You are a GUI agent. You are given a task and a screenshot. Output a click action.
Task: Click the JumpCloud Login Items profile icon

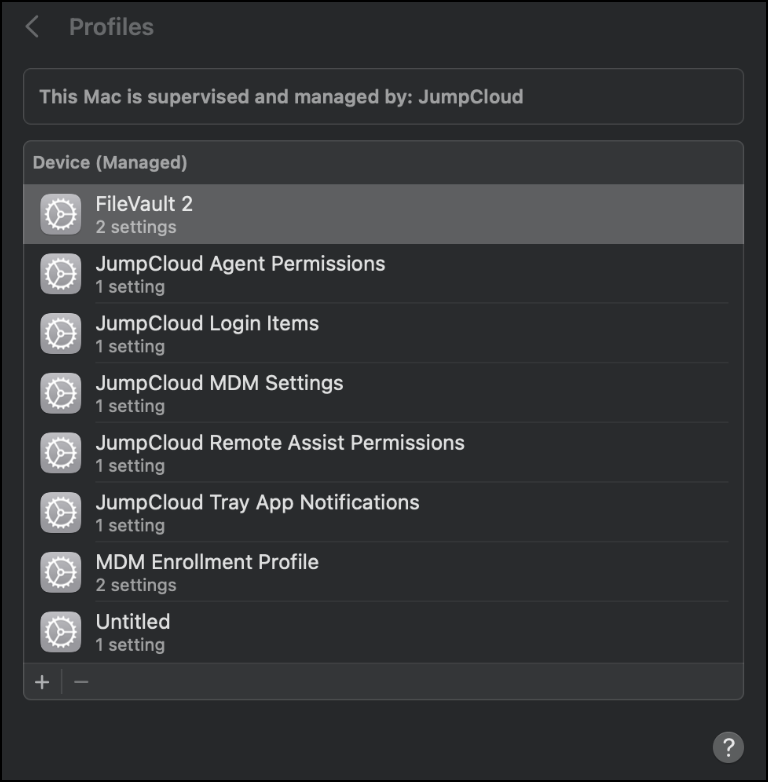61,334
